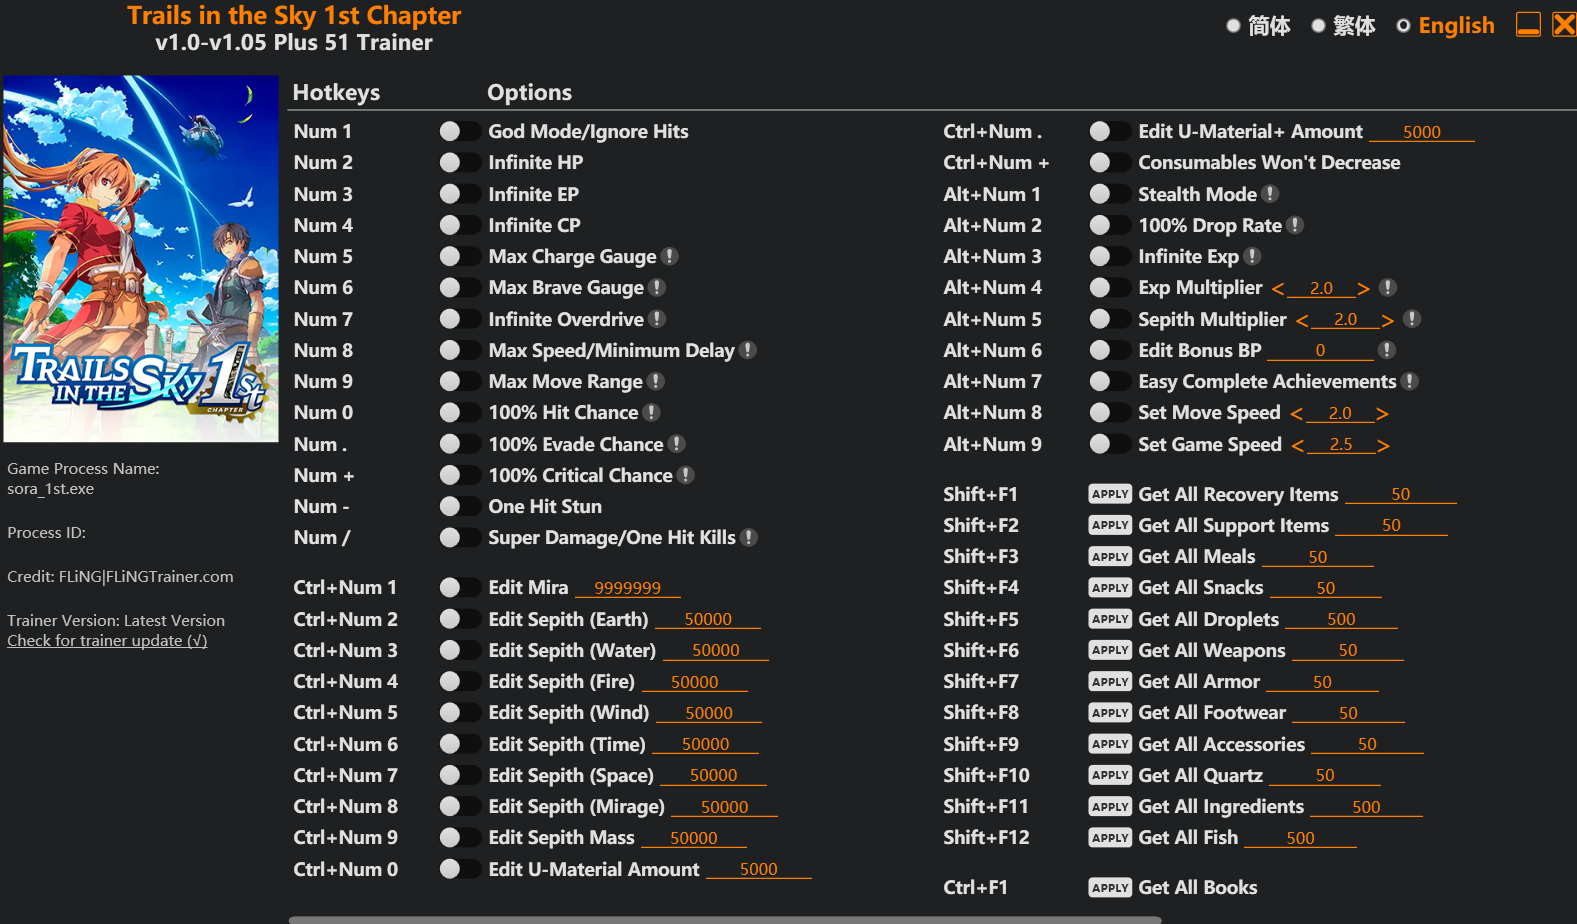Increase Sepith Multiplier with right arrow
This screenshot has height=924, width=1577.
(x=1388, y=320)
